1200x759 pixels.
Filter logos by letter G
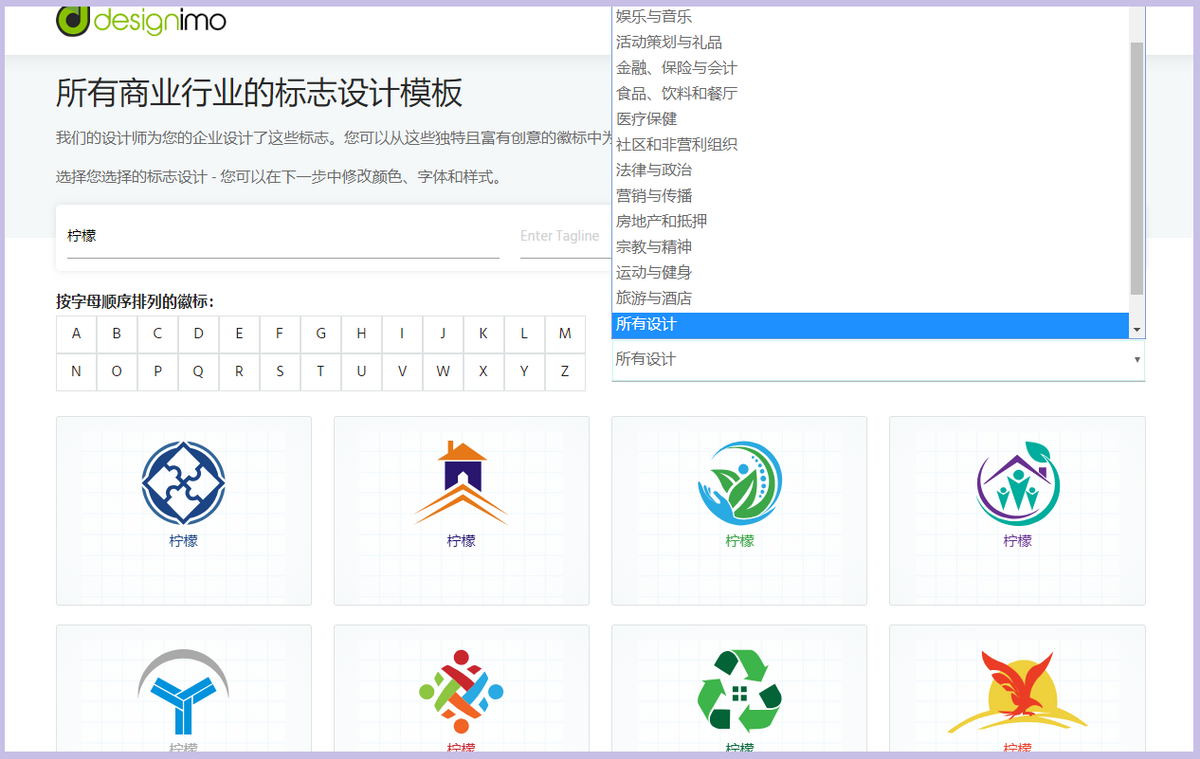[x=321, y=334]
